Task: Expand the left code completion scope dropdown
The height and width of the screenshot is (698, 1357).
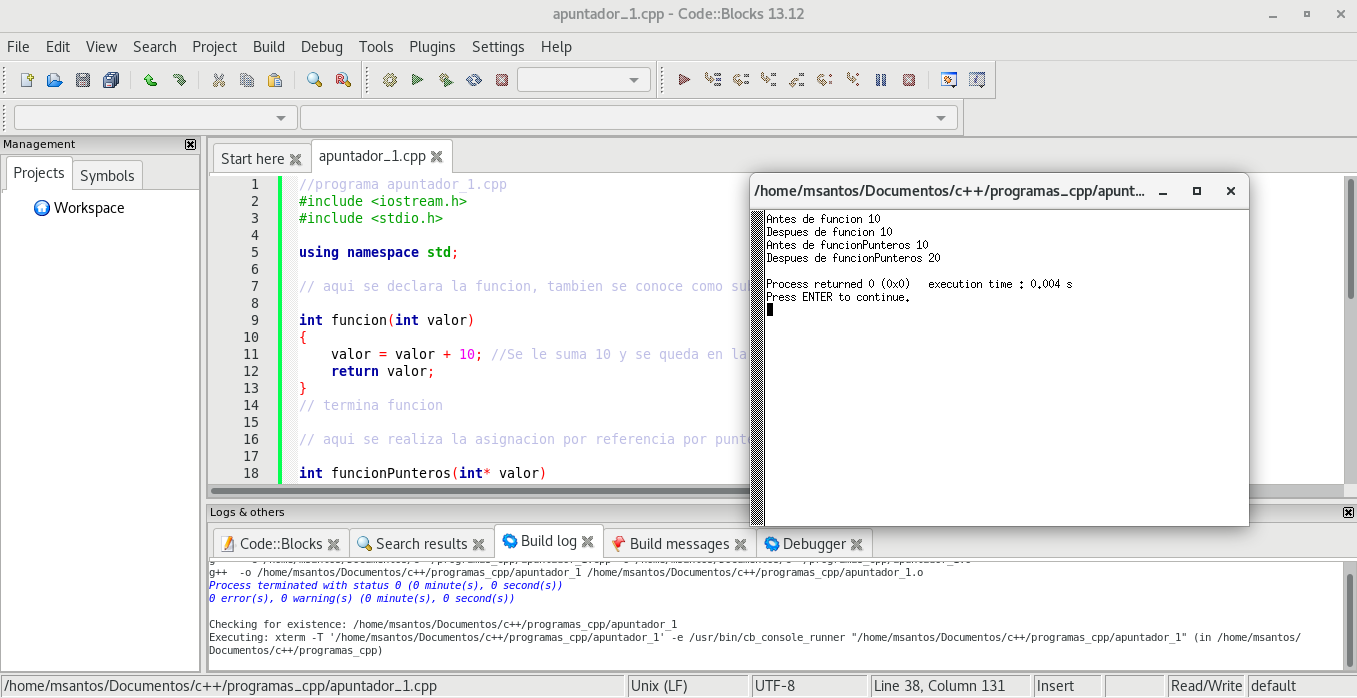Action: [x=156, y=118]
